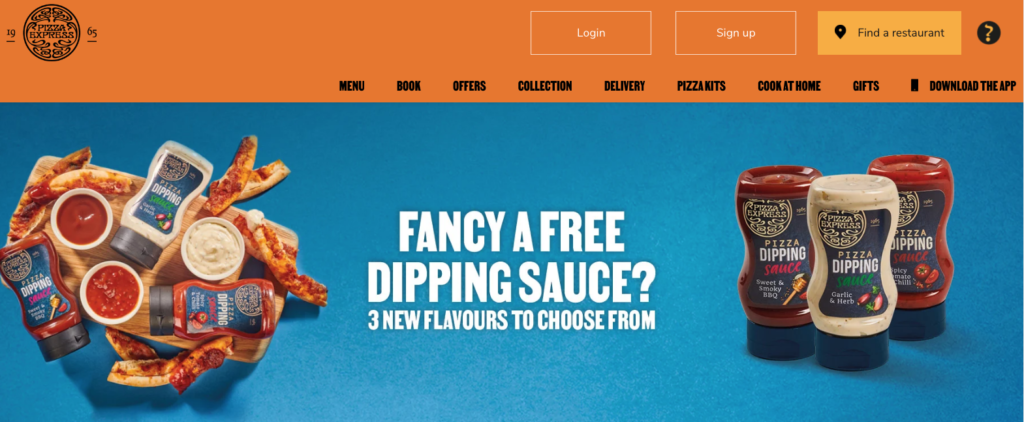This screenshot has height=422, width=1024.
Task: Go to COOK AT HOME
Action: tap(789, 86)
